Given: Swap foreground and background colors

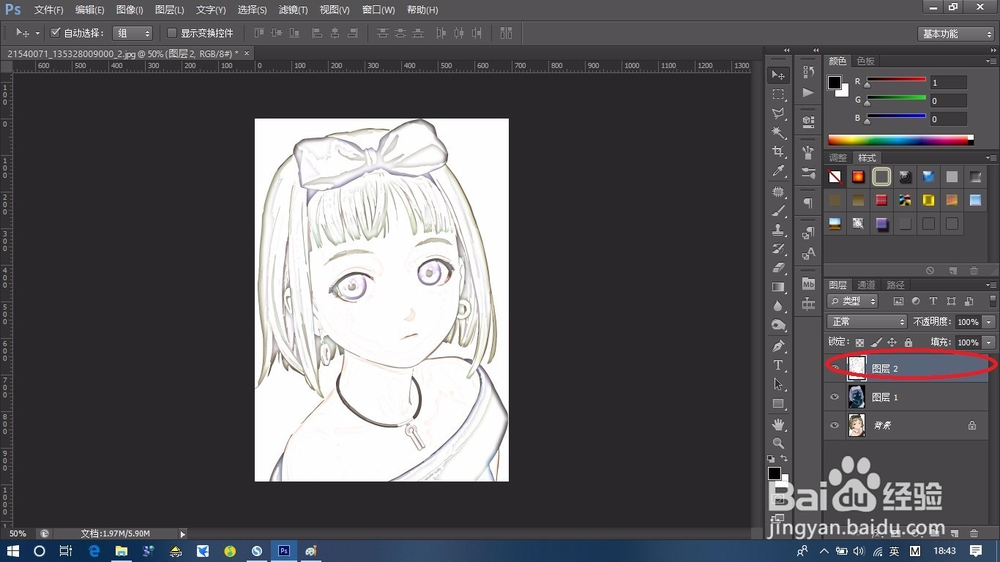Looking at the screenshot, I should pyautogui.click(x=784, y=459).
